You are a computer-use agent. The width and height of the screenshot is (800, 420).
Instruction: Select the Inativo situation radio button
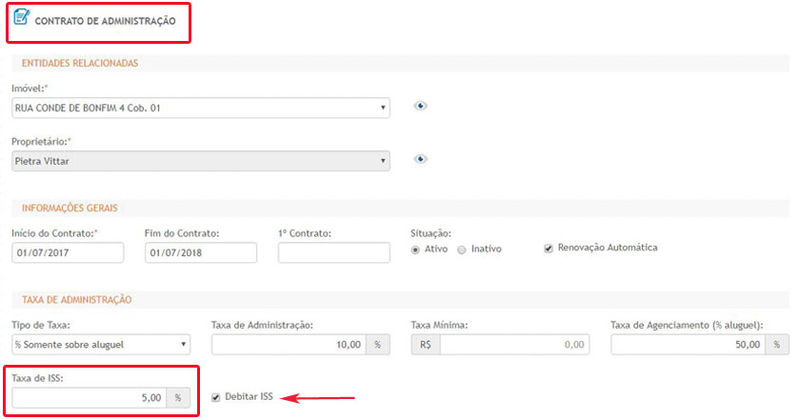[x=461, y=249]
